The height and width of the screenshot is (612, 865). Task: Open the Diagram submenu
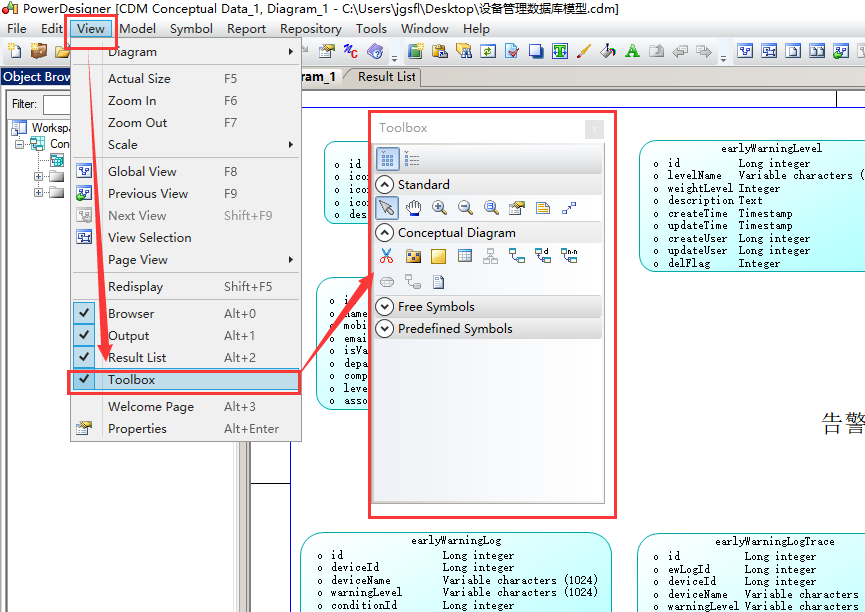tap(186, 52)
